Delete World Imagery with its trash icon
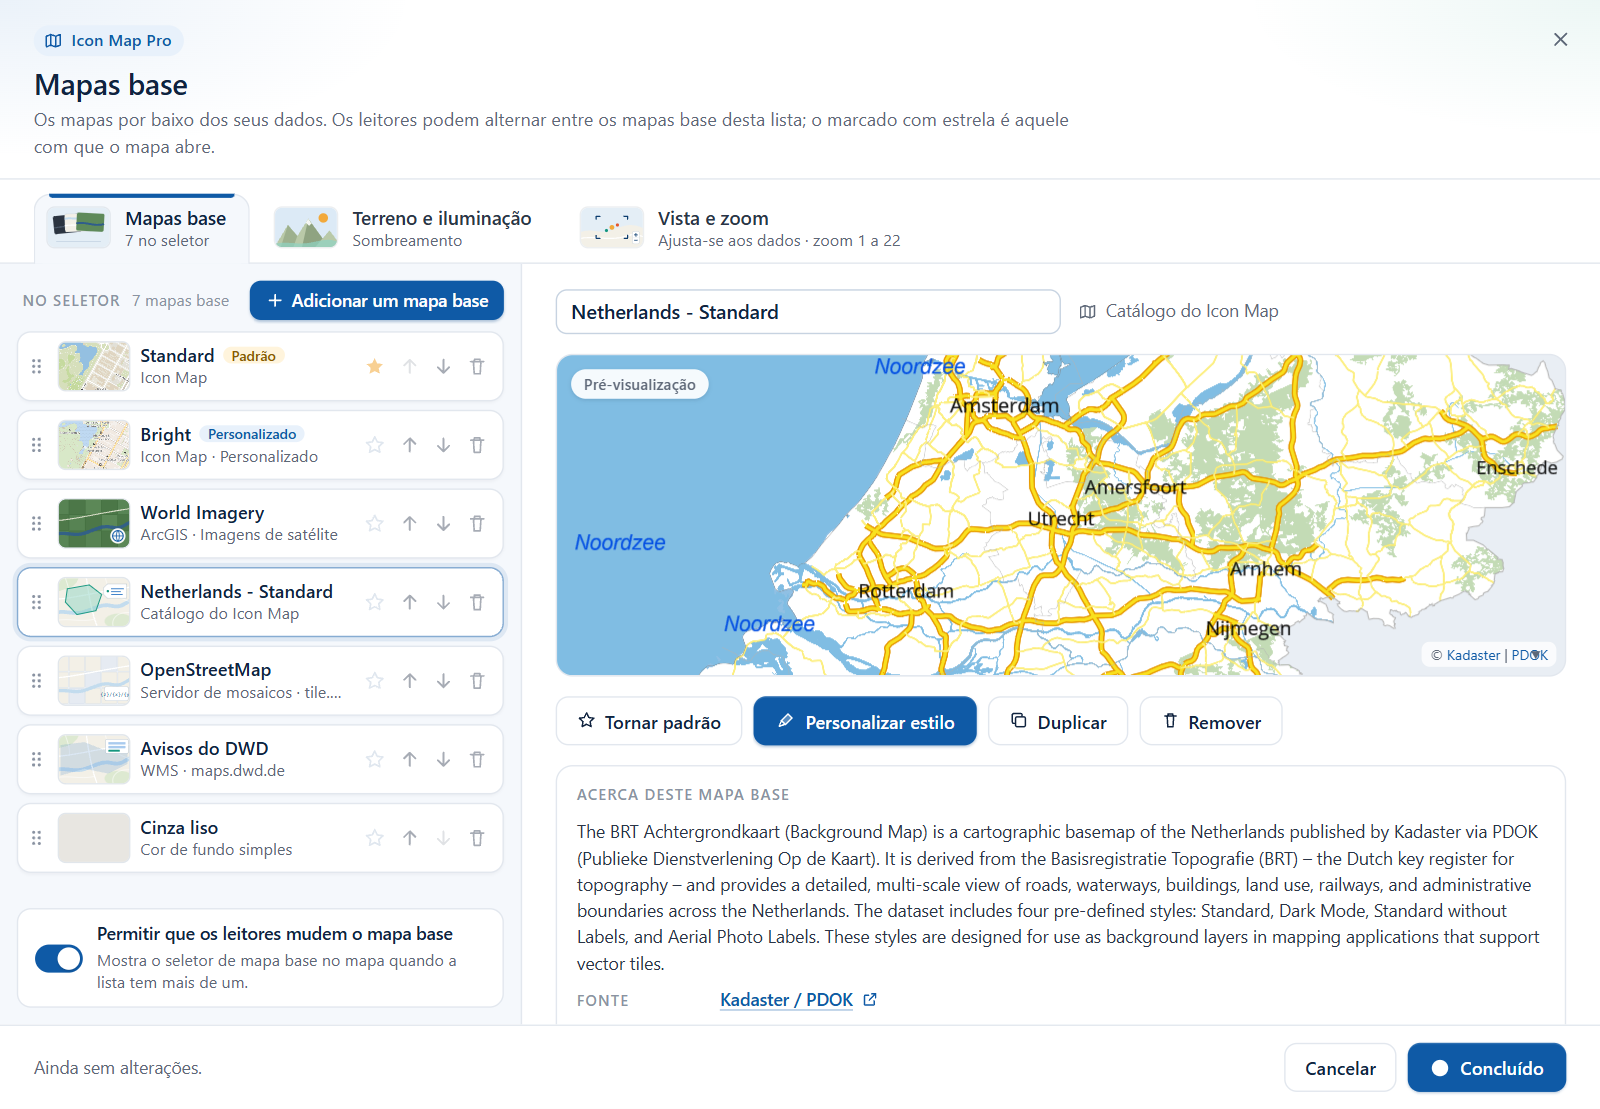This screenshot has height=1109, width=1600. tap(477, 523)
